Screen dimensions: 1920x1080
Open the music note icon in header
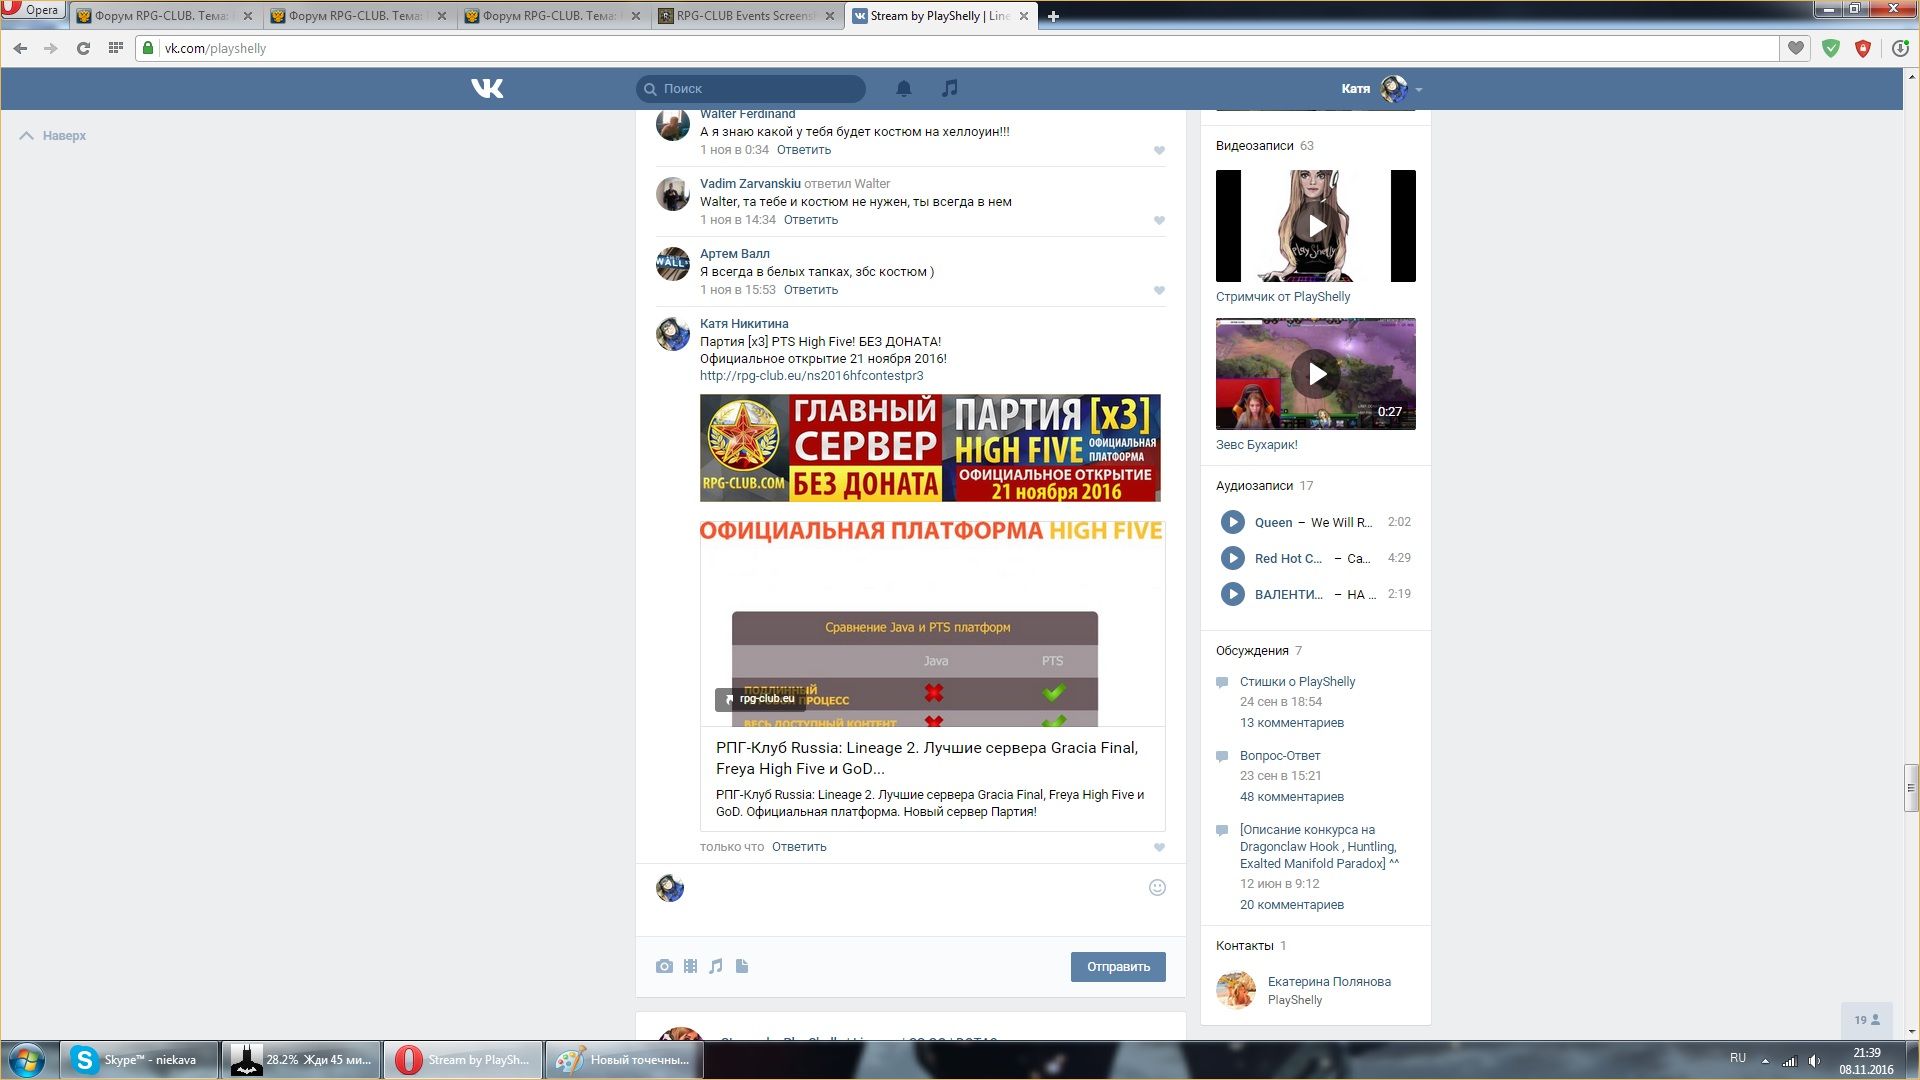tap(949, 88)
